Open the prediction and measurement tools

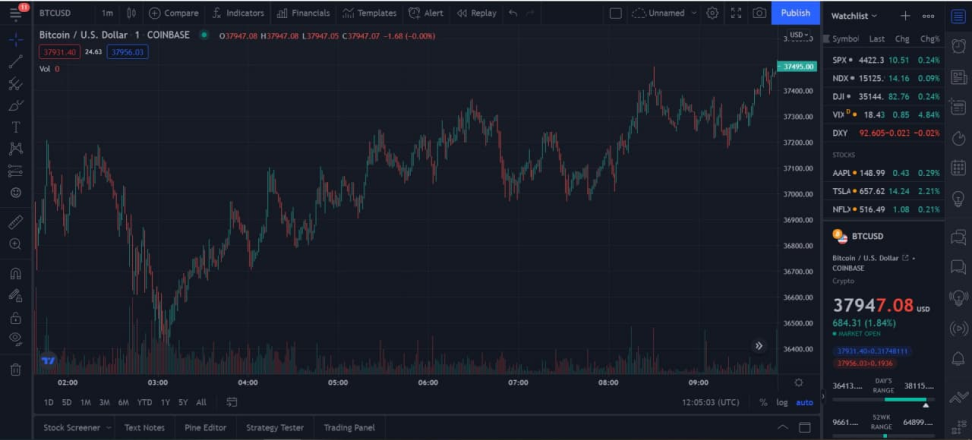click(16, 170)
